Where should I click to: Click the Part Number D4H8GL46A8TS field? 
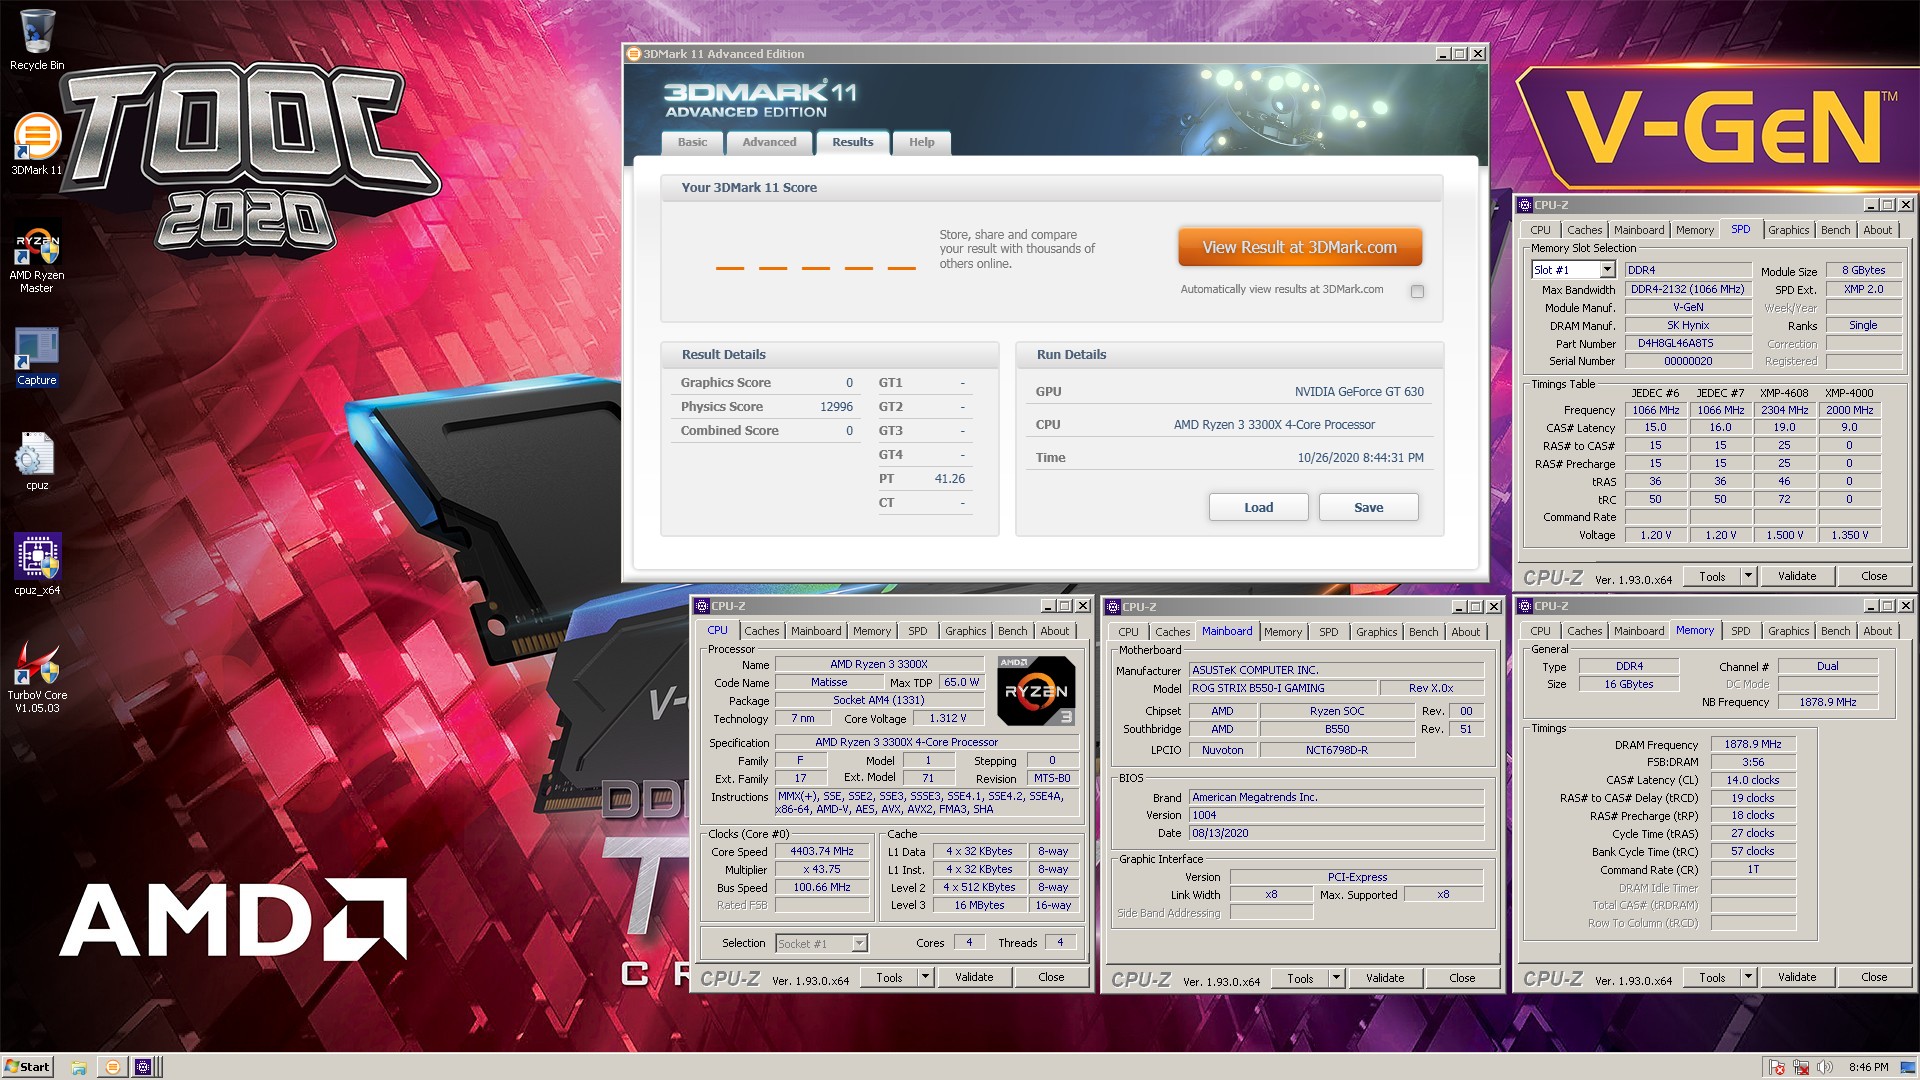(x=1688, y=343)
